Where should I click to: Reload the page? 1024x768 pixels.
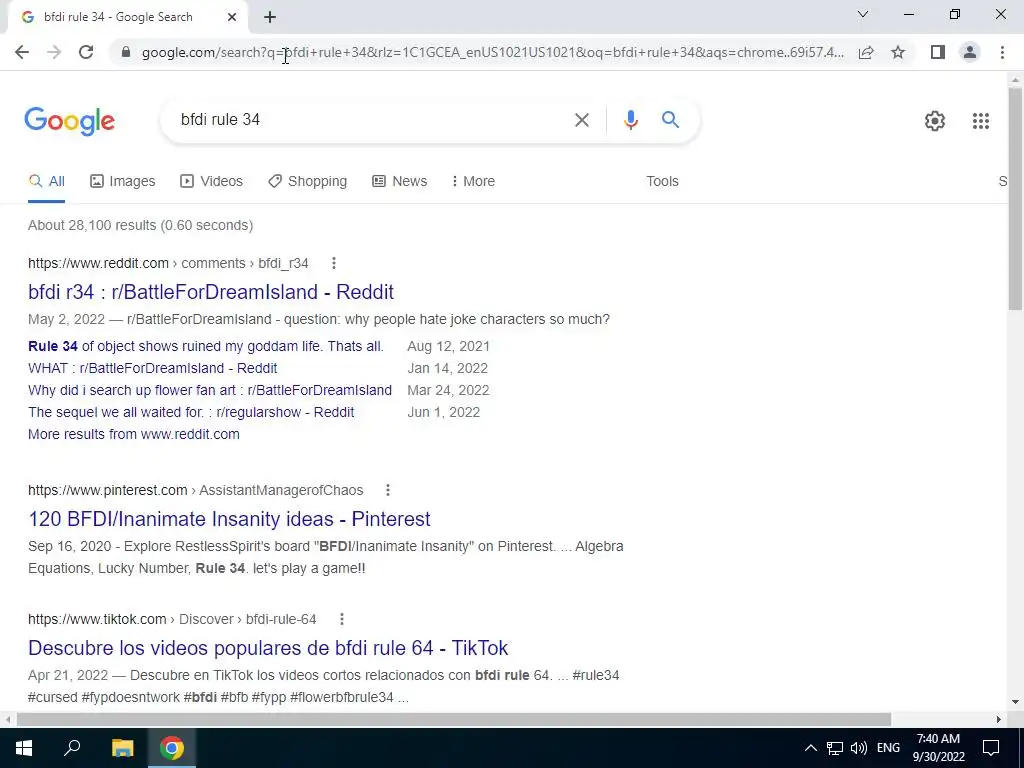pos(86,52)
